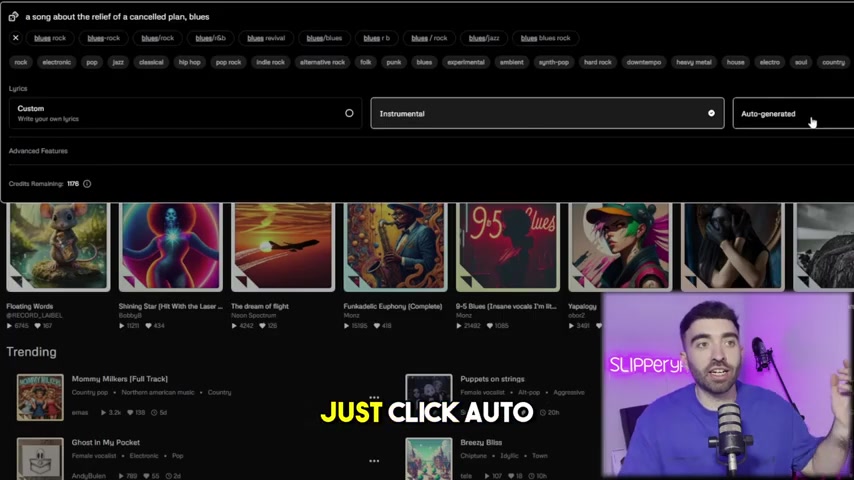This screenshot has height=480, width=854.
Task: Click heart icon under Funkadelic Euphony
Action: tap(377, 326)
